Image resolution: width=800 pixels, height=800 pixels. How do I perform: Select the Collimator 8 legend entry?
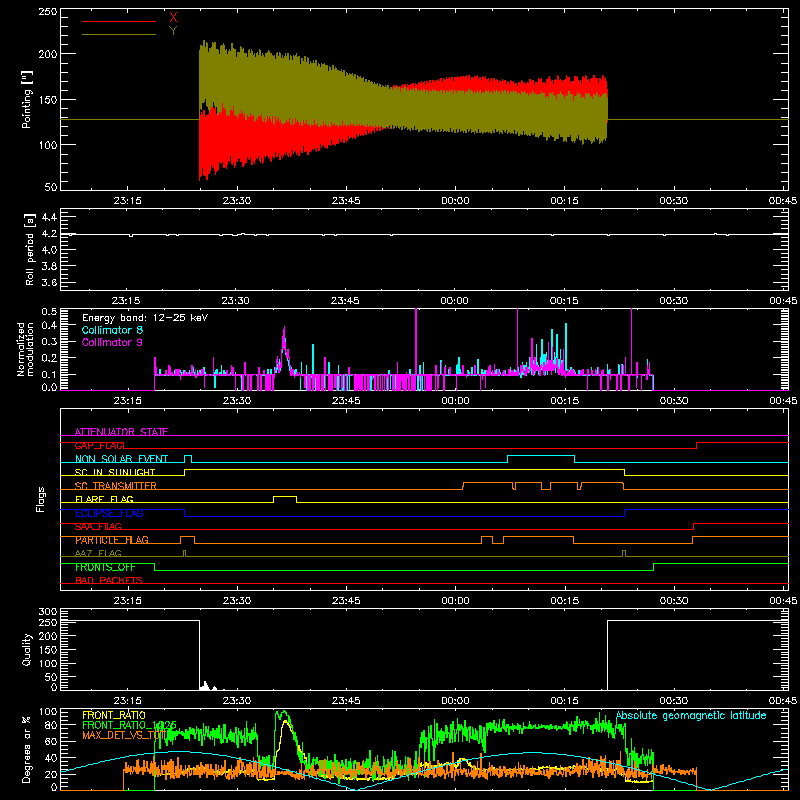[112, 330]
